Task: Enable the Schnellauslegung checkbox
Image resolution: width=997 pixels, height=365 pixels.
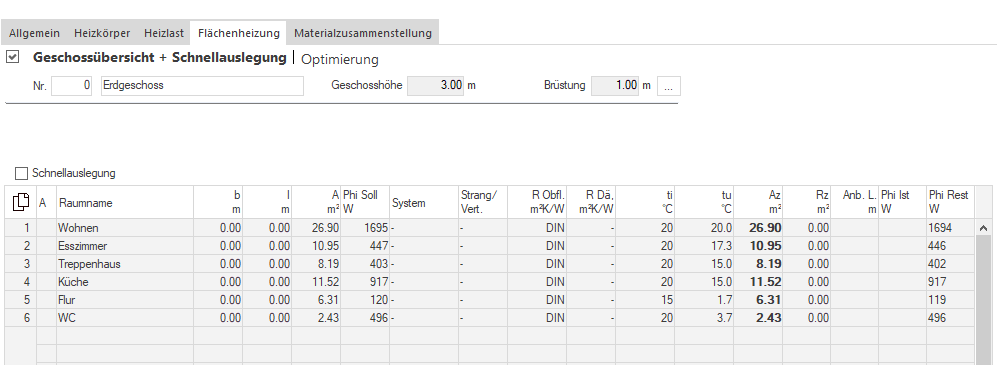Action: point(22,173)
